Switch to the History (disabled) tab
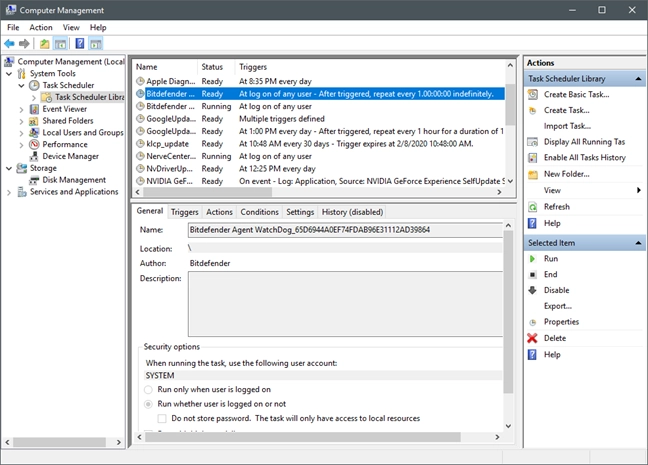The height and width of the screenshot is (465, 648). (x=352, y=212)
